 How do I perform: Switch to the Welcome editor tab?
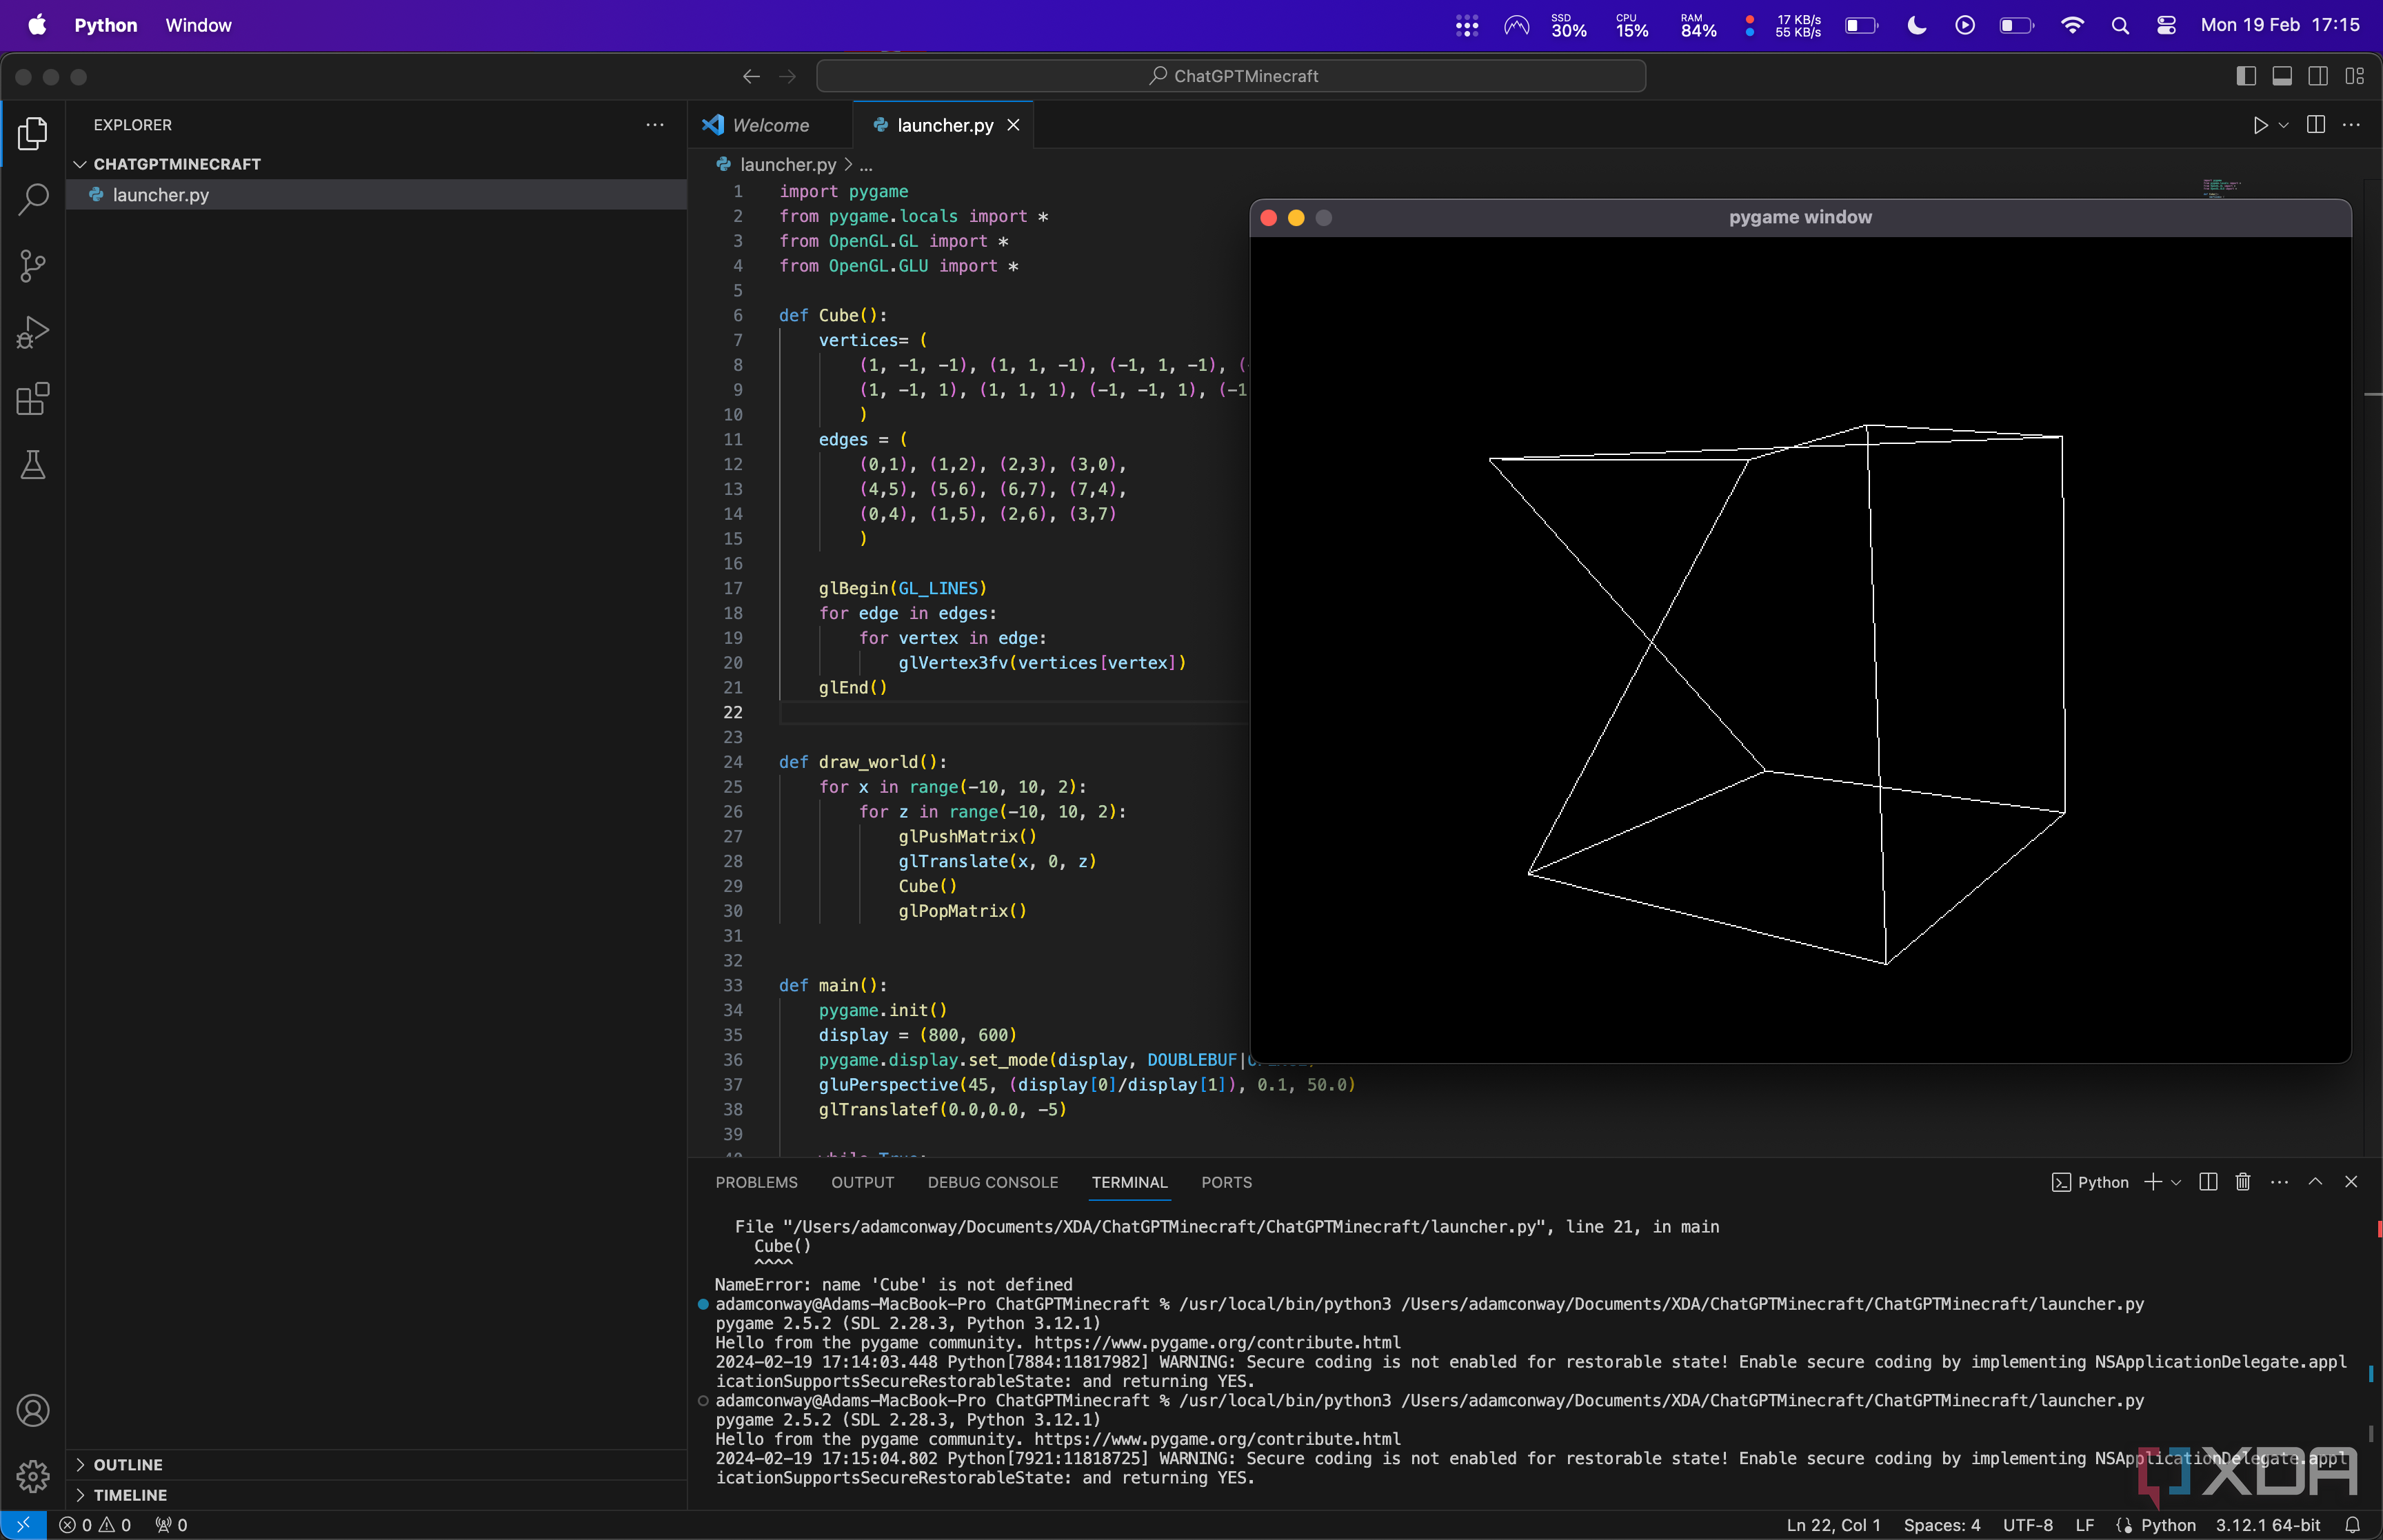770,125
